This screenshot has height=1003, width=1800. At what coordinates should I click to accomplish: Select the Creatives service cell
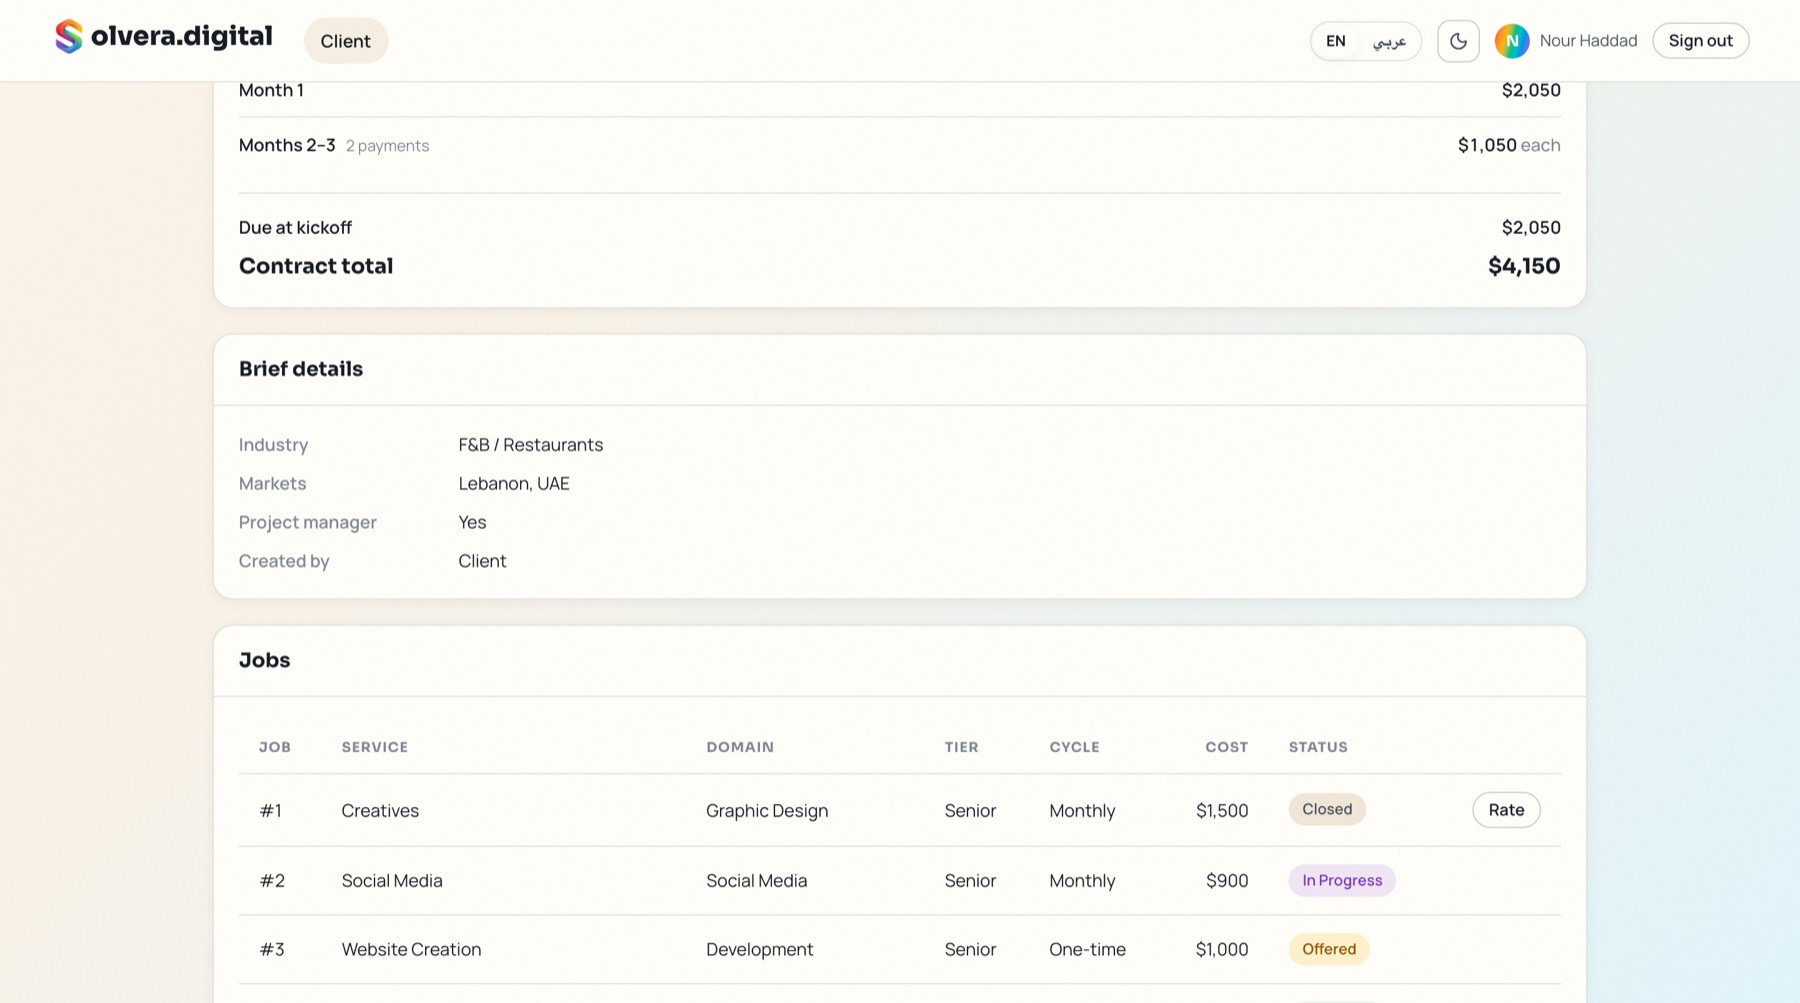pos(380,811)
